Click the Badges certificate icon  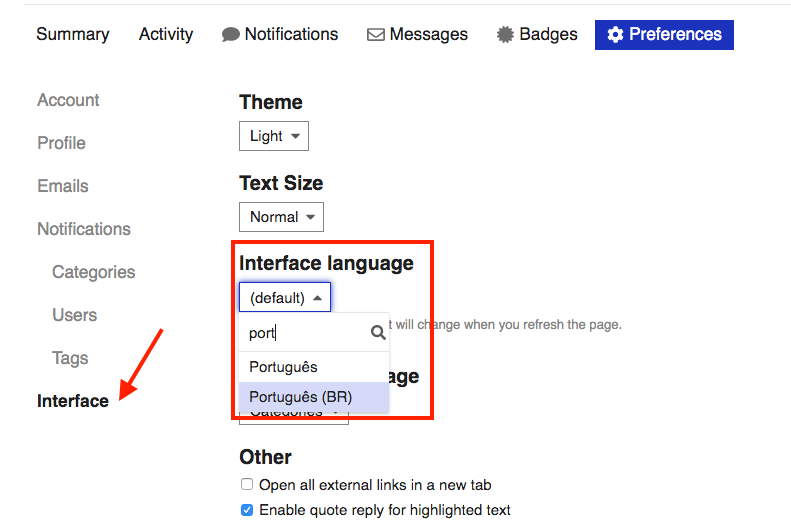pyautogui.click(x=506, y=35)
